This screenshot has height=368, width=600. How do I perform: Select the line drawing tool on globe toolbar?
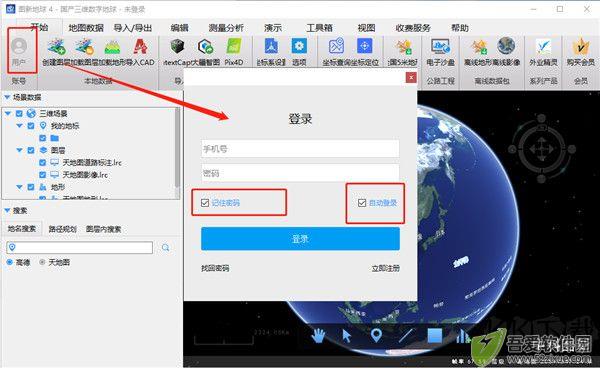[x=406, y=336]
